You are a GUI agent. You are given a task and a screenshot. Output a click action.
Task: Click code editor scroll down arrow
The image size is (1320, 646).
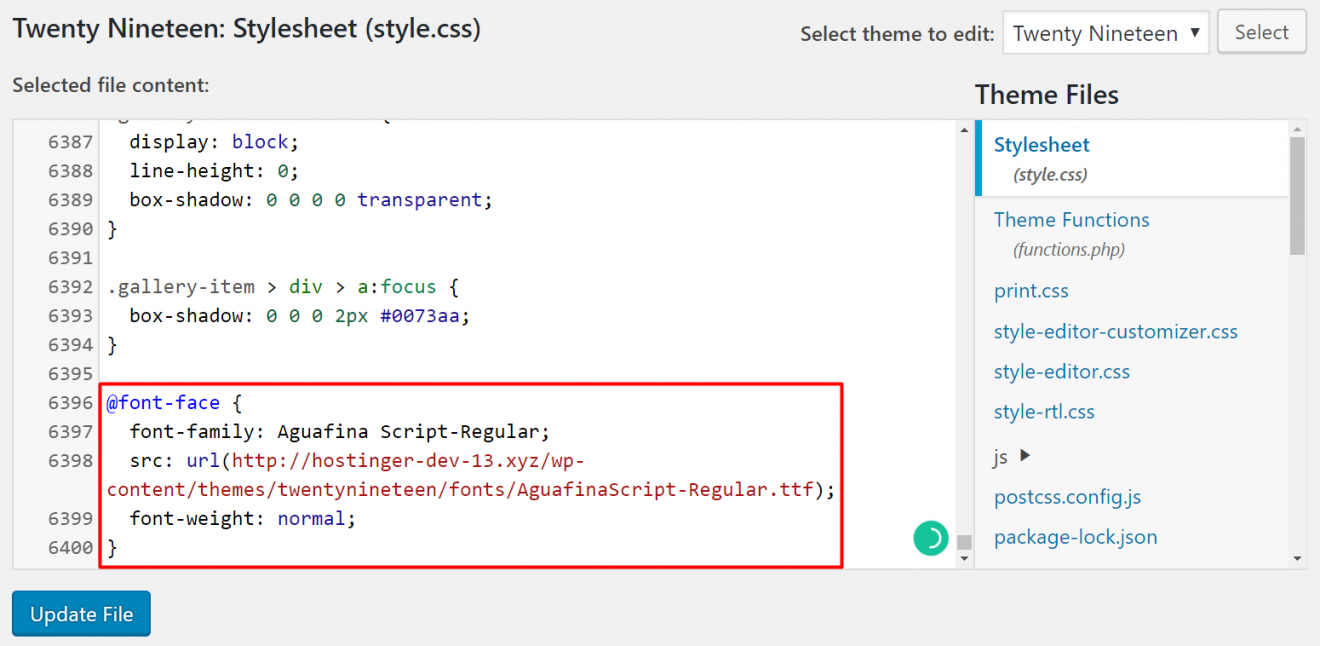coord(965,558)
